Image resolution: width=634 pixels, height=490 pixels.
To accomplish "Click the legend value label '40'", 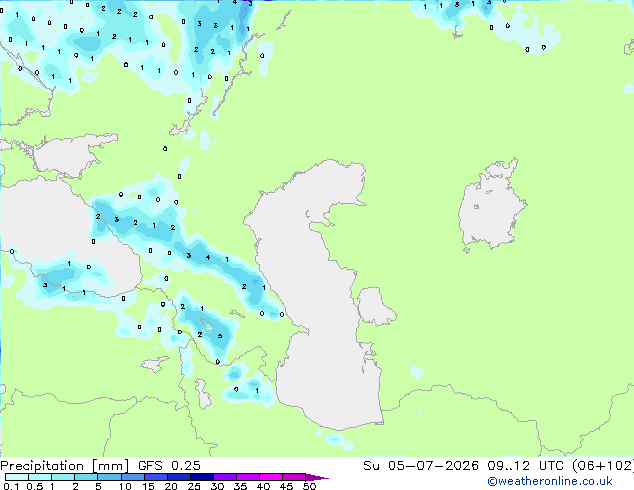I will coord(264,486).
